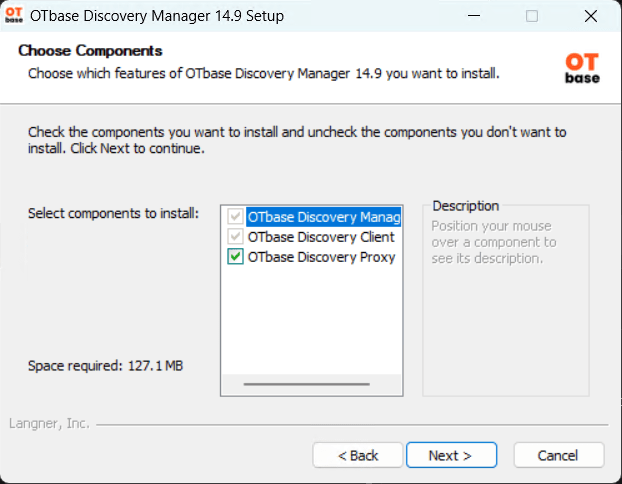The height and width of the screenshot is (484, 622).
Task: Close the setup window
Action: [x=591, y=16]
